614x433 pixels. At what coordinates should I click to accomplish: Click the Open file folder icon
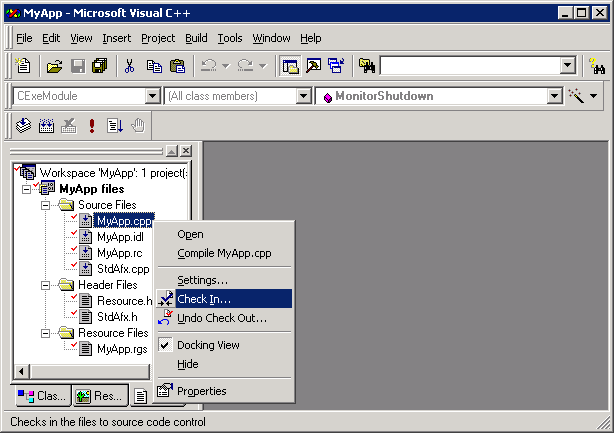(x=54, y=66)
